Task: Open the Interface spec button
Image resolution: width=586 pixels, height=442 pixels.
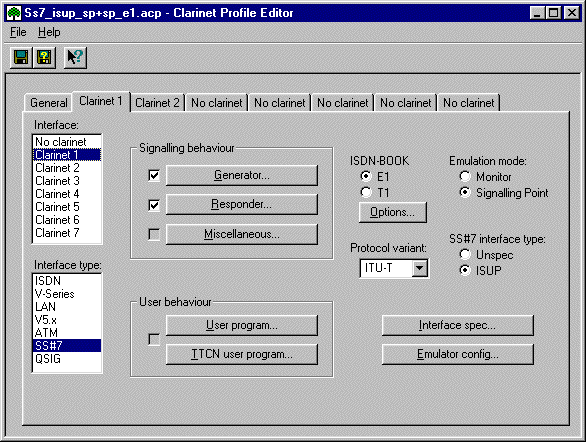Action: click(x=457, y=325)
